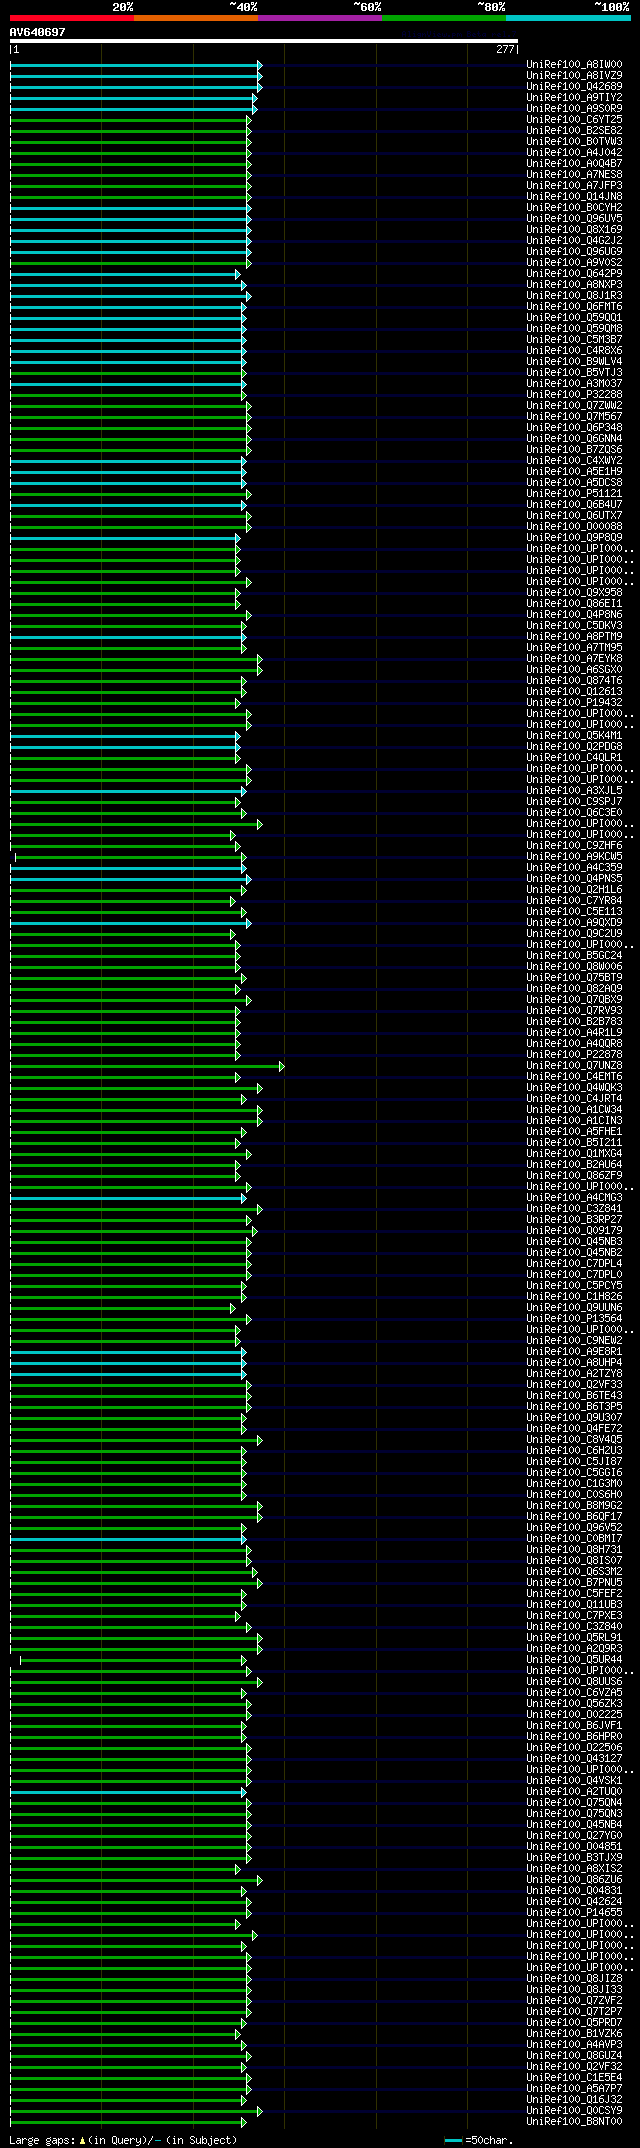Screen dimensions: 640x2148
Task: Click the green ~80% identity legend segment
Action: 444,17
